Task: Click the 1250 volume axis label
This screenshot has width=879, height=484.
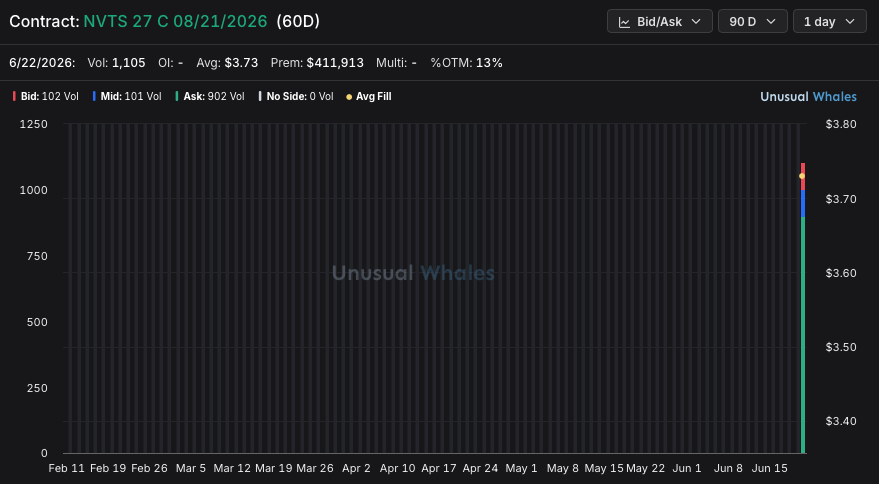Action: tap(34, 124)
